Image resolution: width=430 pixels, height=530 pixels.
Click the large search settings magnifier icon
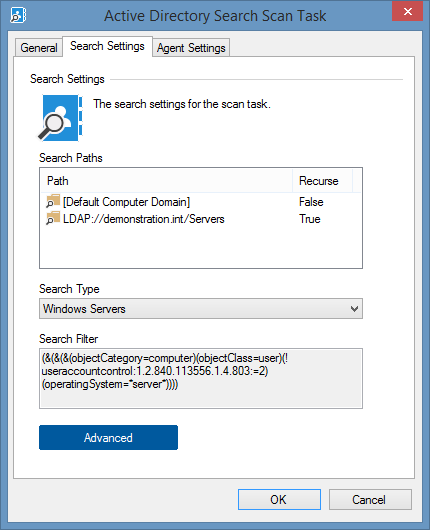(60, 118)
